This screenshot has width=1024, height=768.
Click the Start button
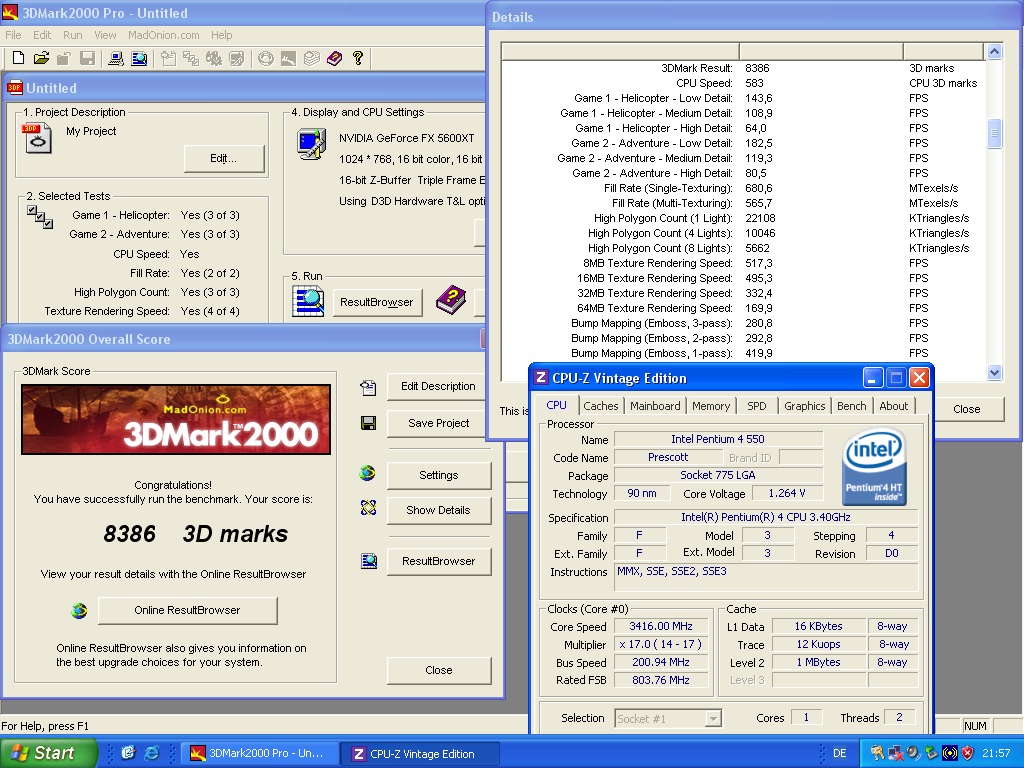[48, 753]
